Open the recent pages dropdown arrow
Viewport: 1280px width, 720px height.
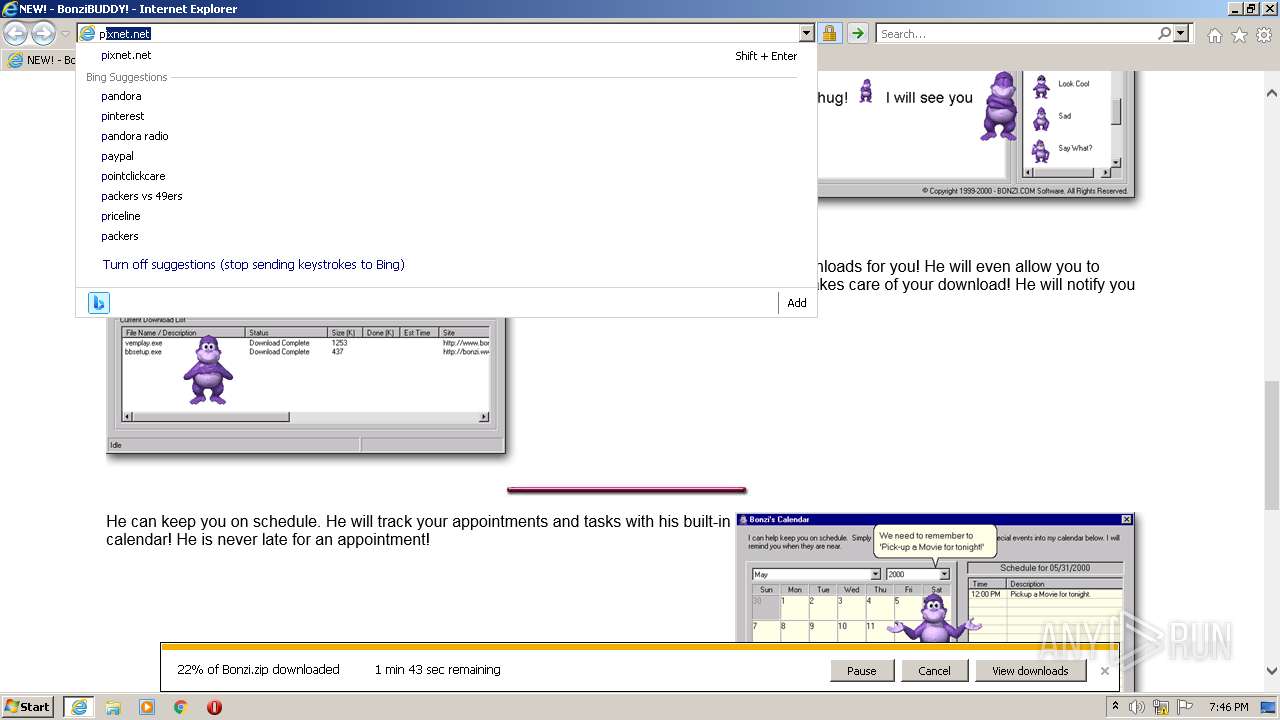(65, 34)
